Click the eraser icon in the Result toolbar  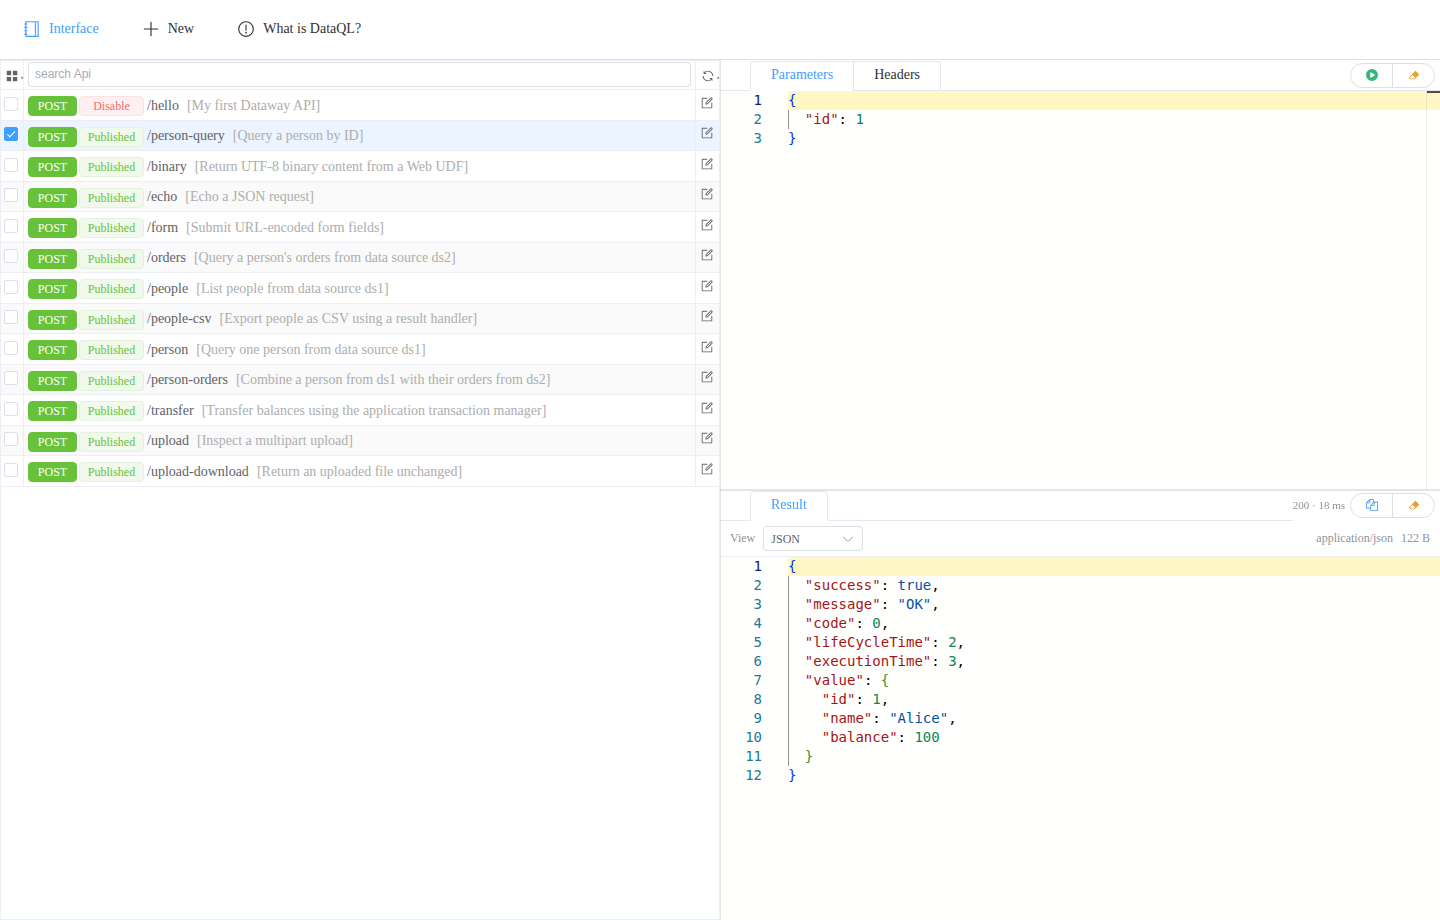tap(1414, 505)
